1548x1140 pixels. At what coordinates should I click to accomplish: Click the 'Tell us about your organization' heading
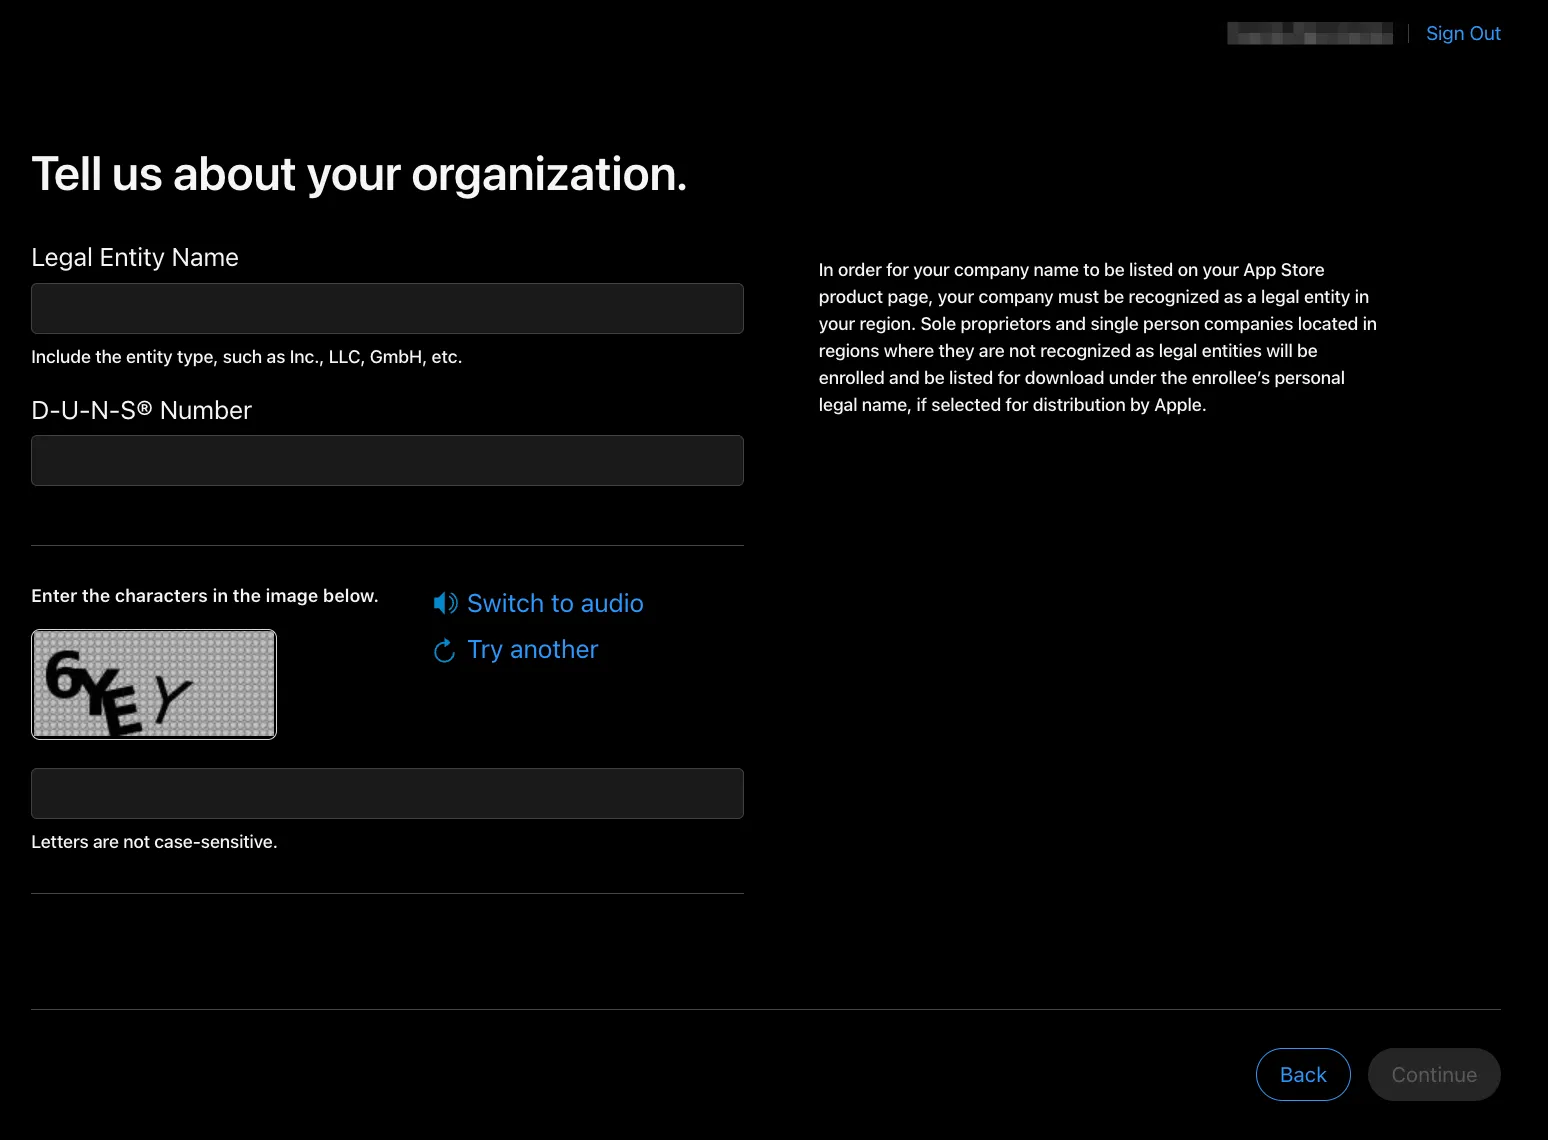pyautogui.click(x=359, y=174)
